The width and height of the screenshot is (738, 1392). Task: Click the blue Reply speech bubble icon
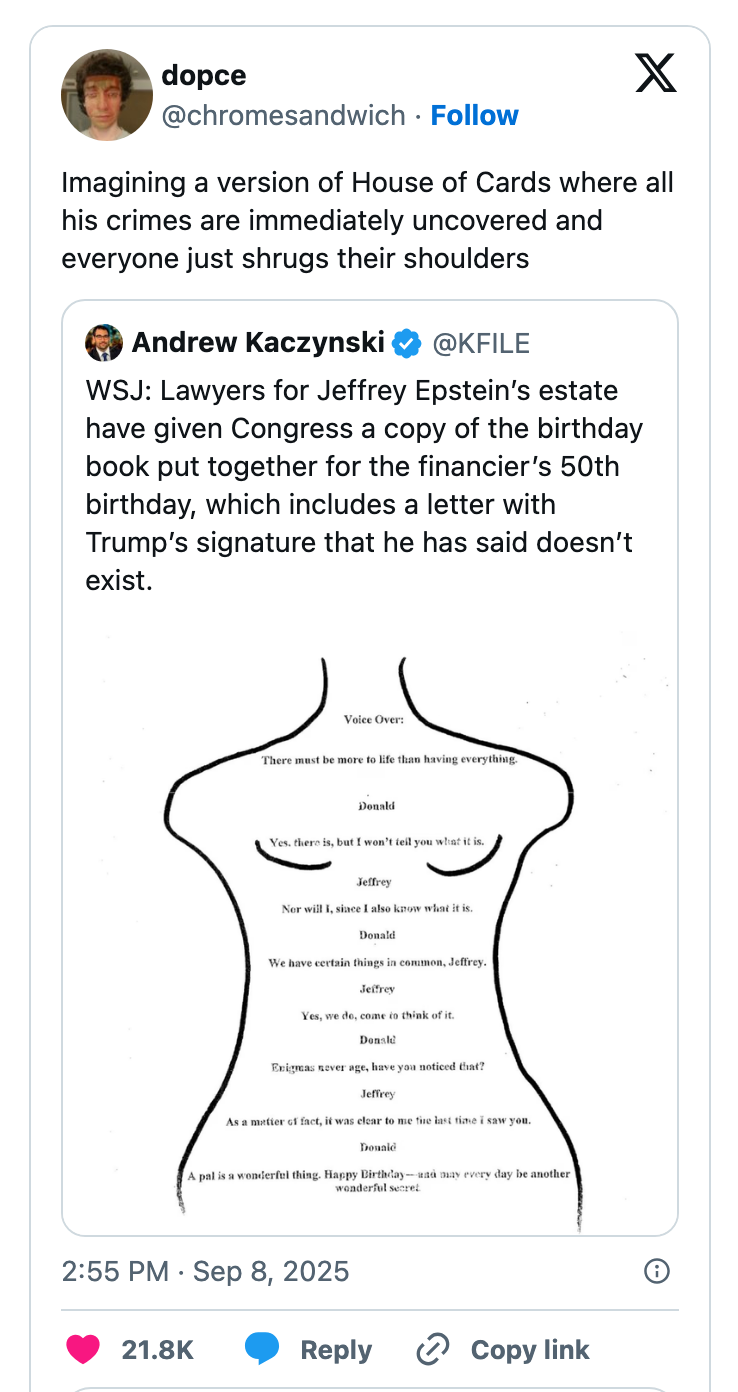coord(264,1349)
